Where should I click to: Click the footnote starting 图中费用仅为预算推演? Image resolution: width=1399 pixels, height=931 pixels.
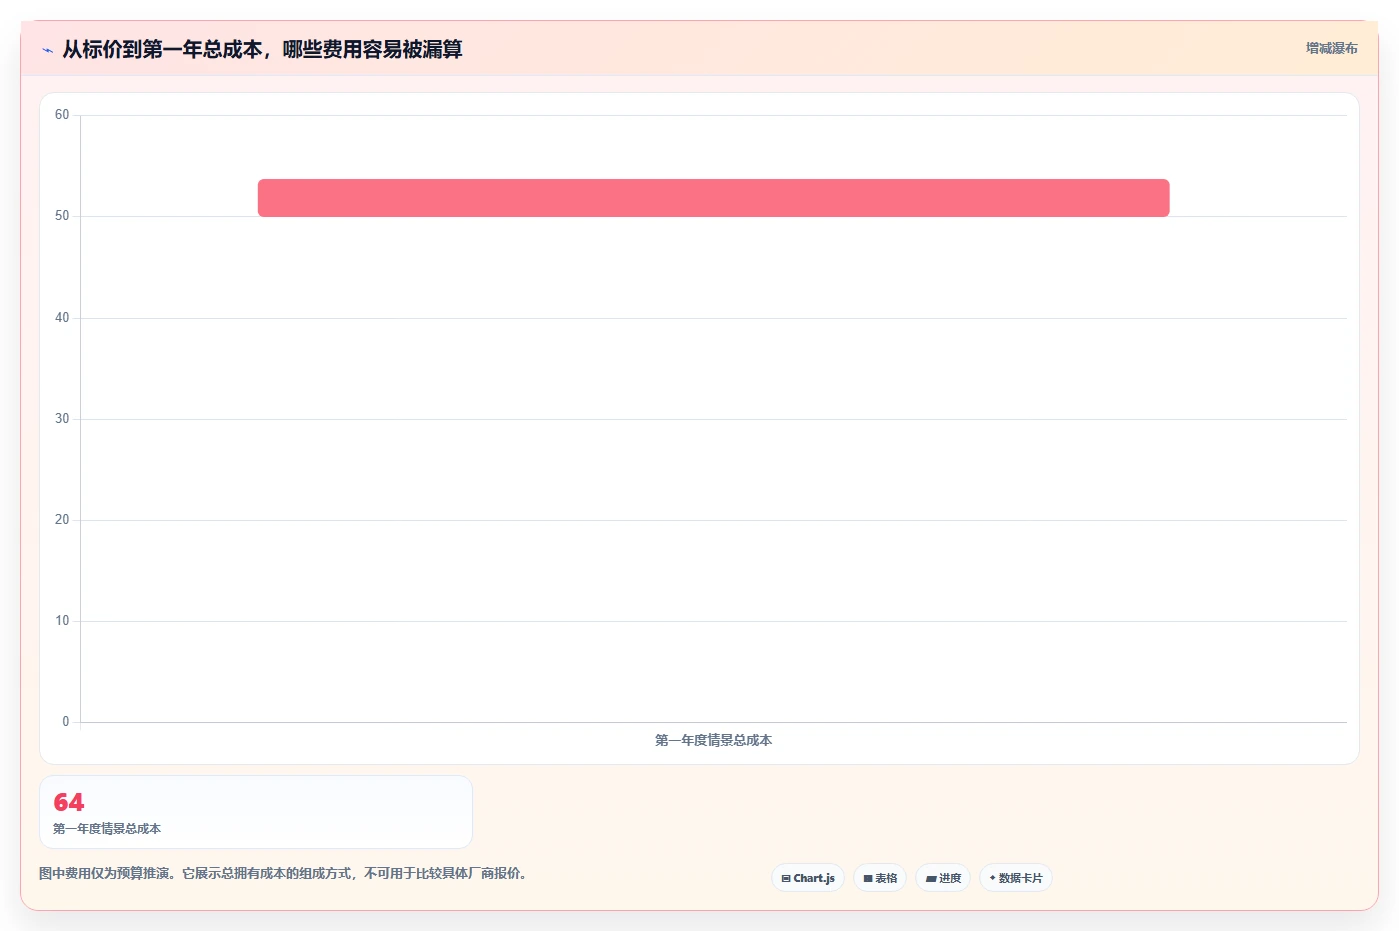pos(283,873)
